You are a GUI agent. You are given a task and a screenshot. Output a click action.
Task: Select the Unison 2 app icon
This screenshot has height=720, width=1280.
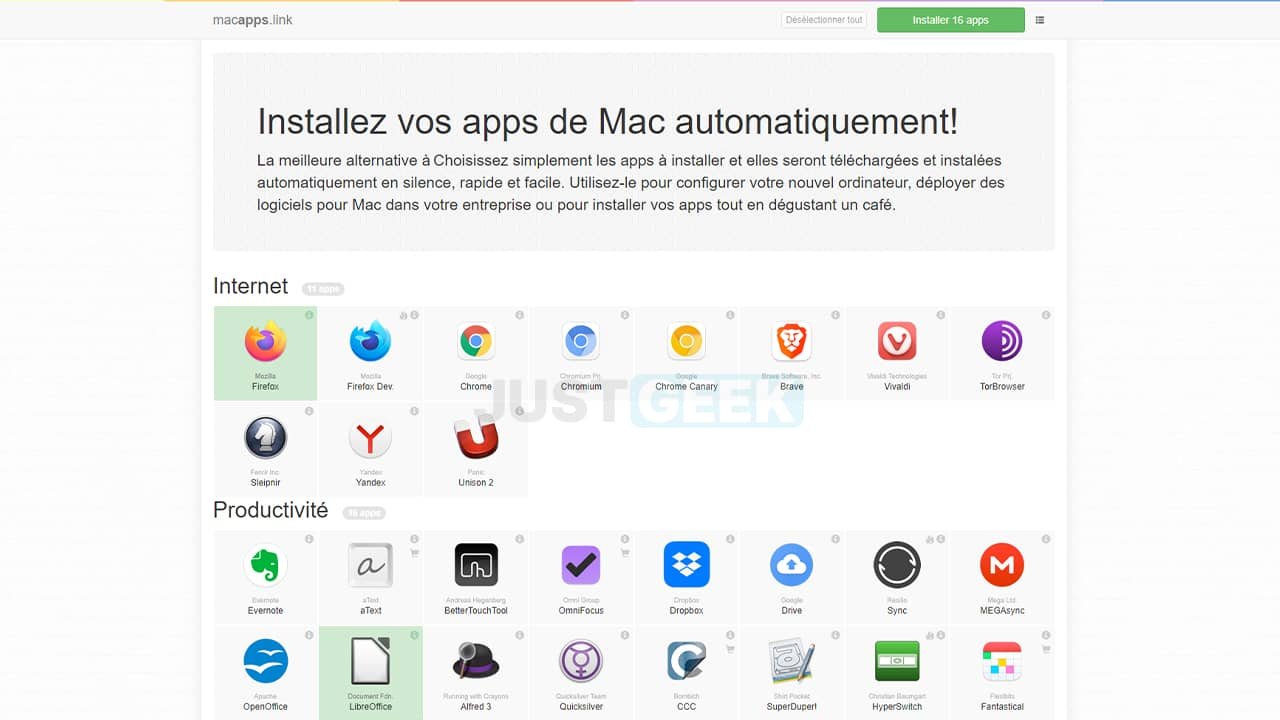[476, 438]
